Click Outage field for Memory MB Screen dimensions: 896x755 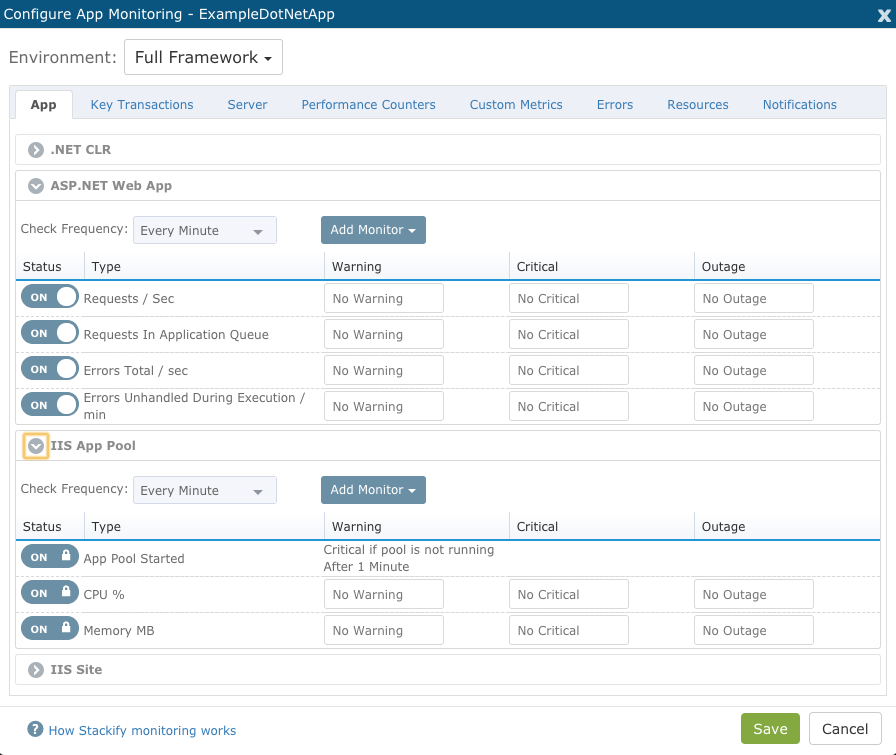pyautogui.click(x=754, y=630)
